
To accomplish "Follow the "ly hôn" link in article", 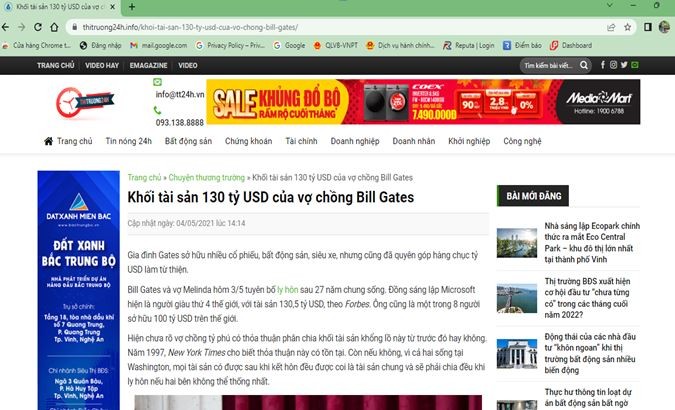I will [x=287, y=287].
